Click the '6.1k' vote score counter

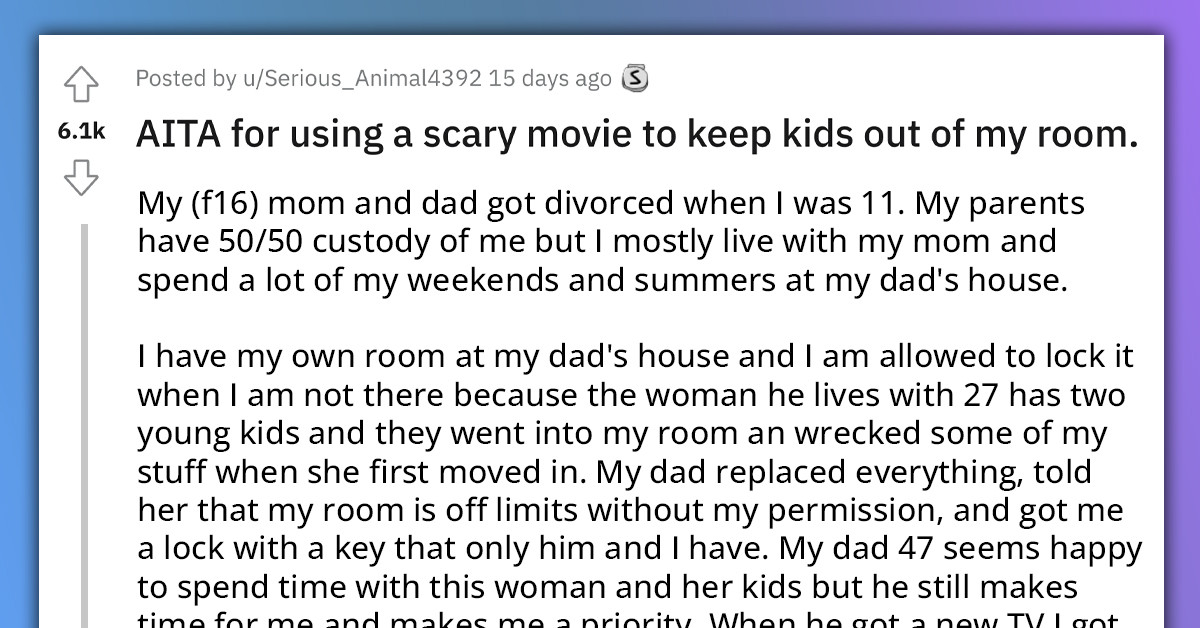(82, 131)
